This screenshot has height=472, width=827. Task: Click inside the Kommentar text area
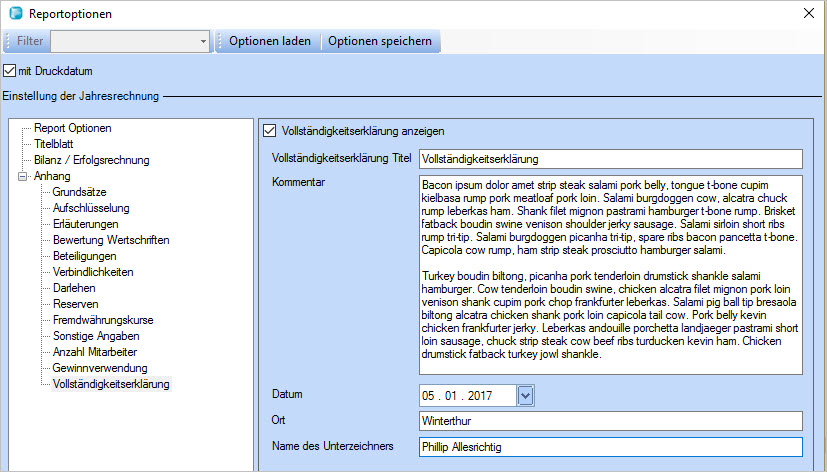(610, 275)
